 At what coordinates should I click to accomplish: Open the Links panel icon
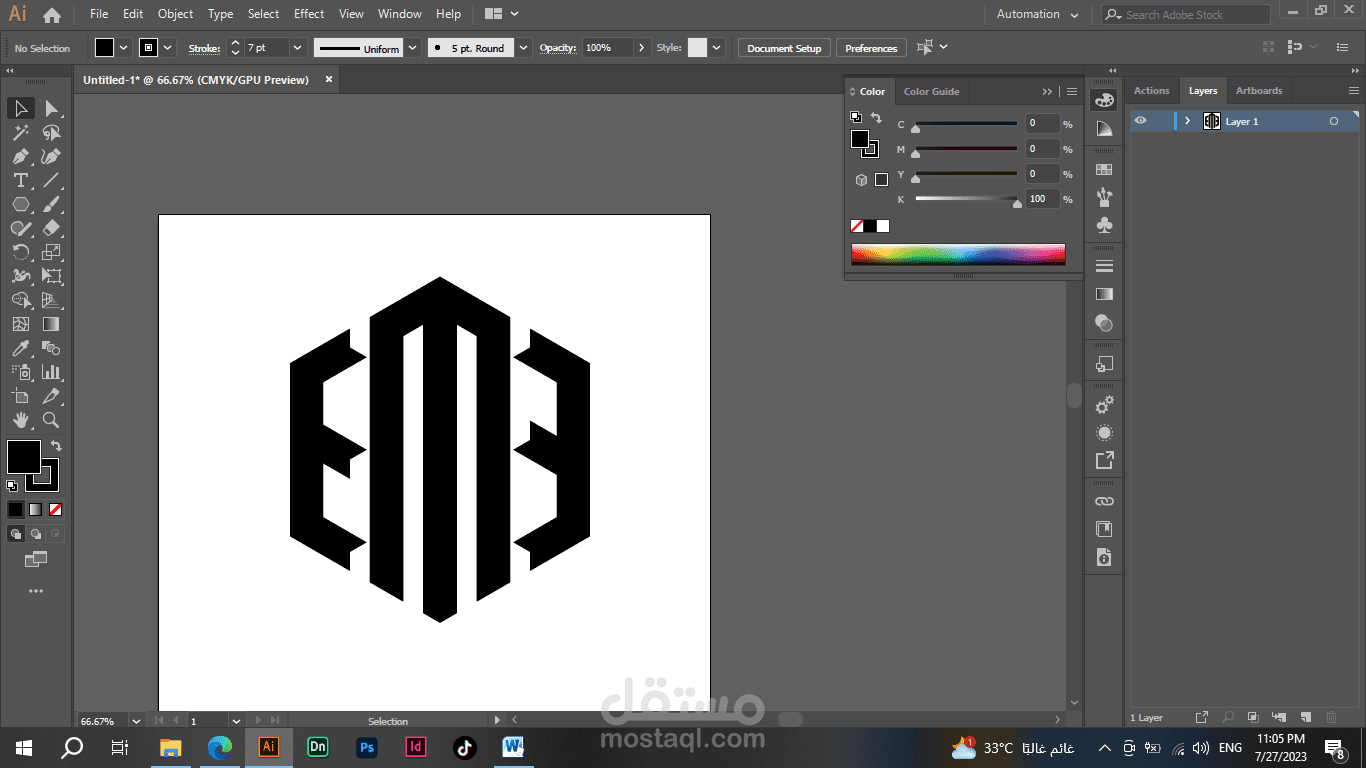pyautogui.click(x=1104, y=501)
